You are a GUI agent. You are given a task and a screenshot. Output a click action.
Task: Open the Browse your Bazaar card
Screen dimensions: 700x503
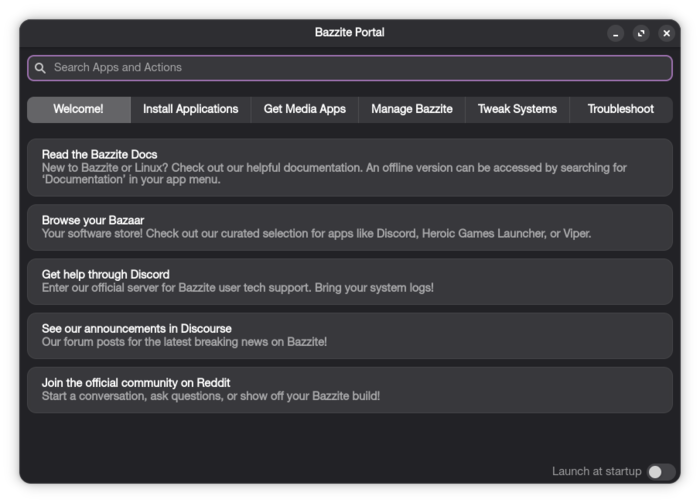pyautogui.click(x=350, y=227)
